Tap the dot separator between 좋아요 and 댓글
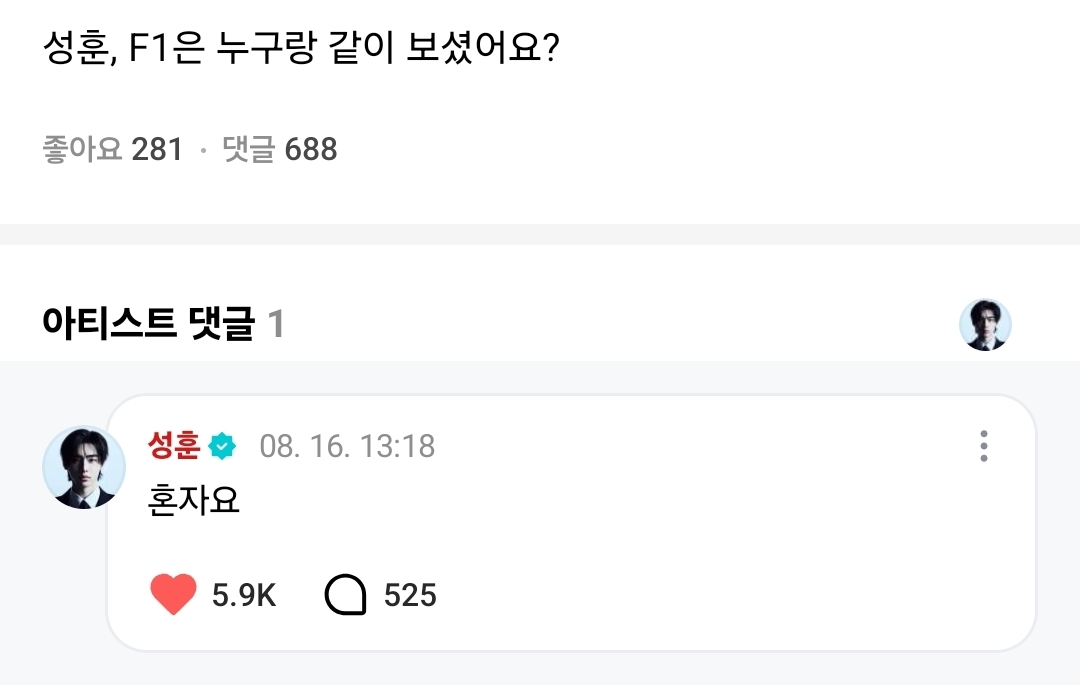 [203, 151]
